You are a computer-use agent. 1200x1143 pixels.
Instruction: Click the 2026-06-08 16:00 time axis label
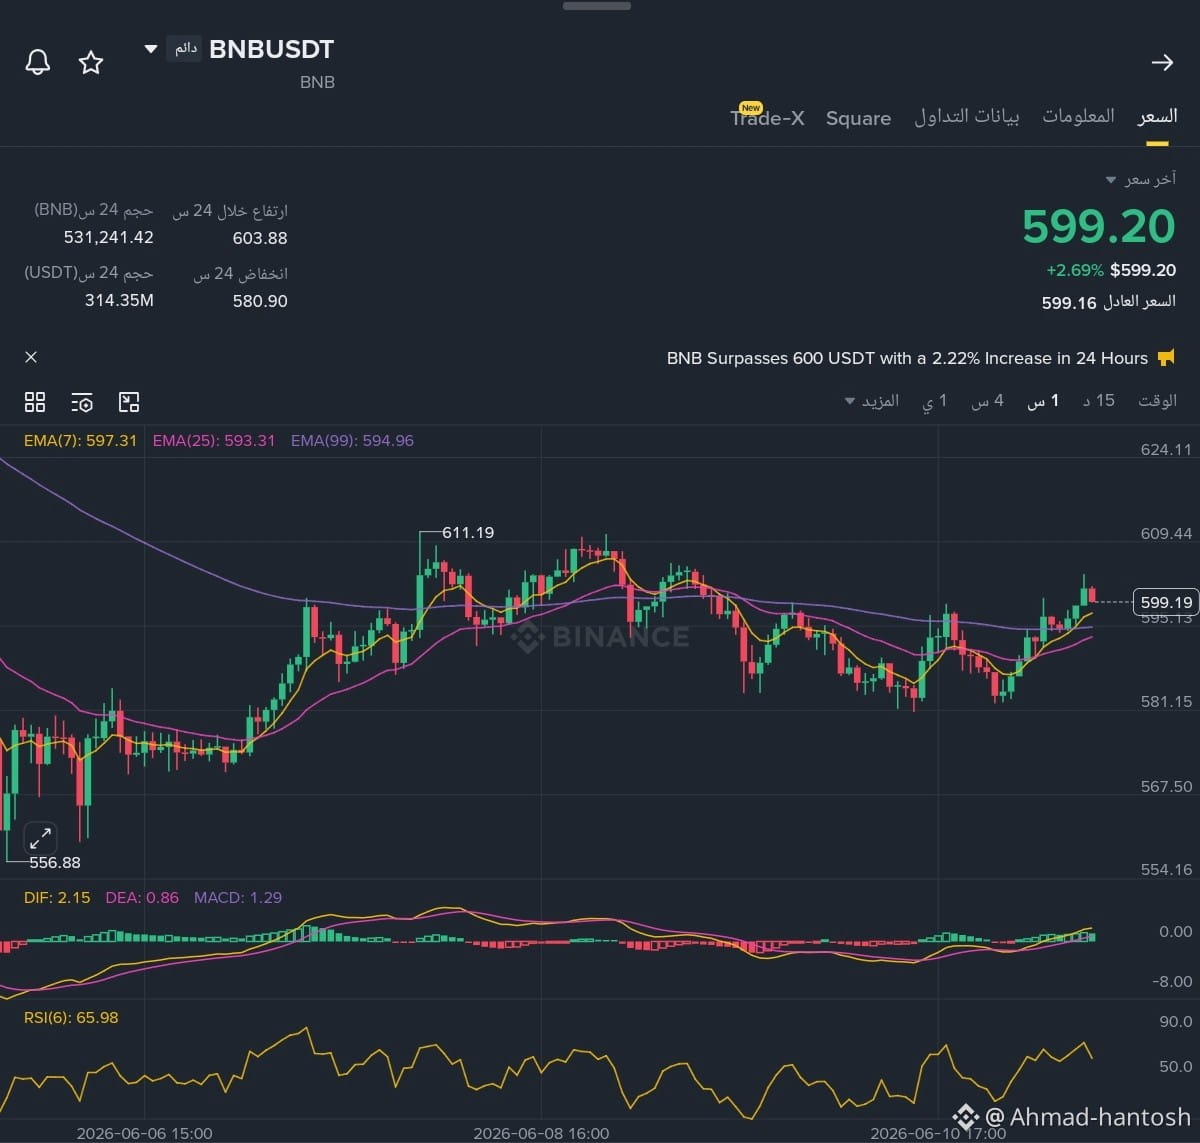click(541, 1133)
